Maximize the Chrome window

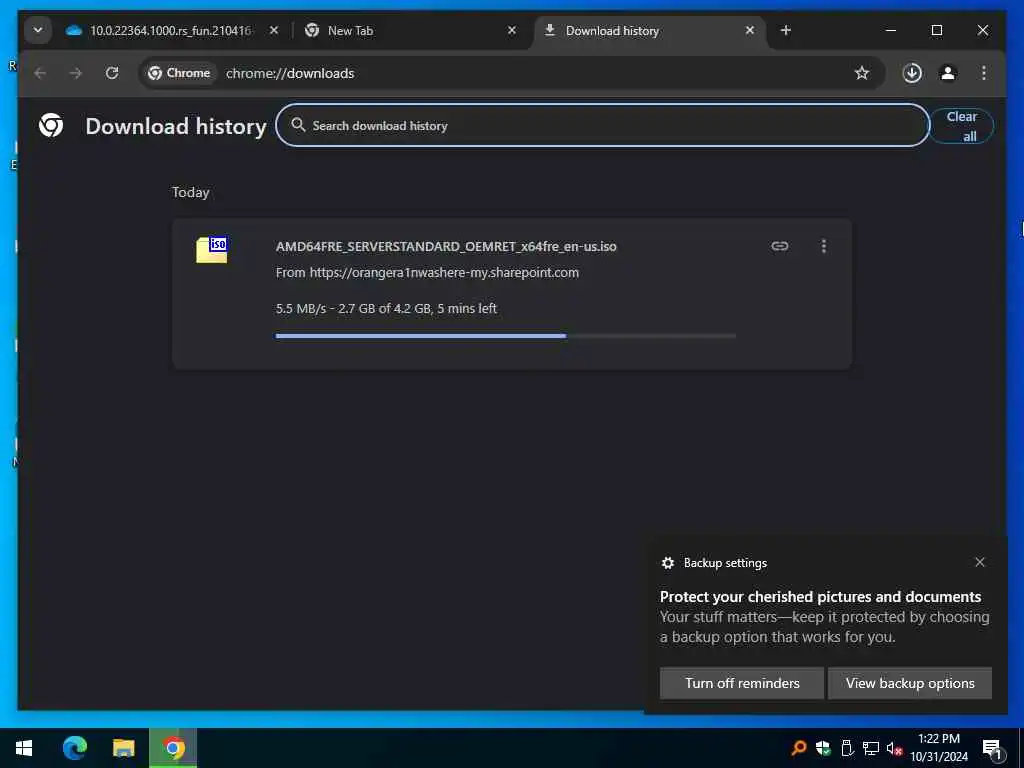[936, 30]
